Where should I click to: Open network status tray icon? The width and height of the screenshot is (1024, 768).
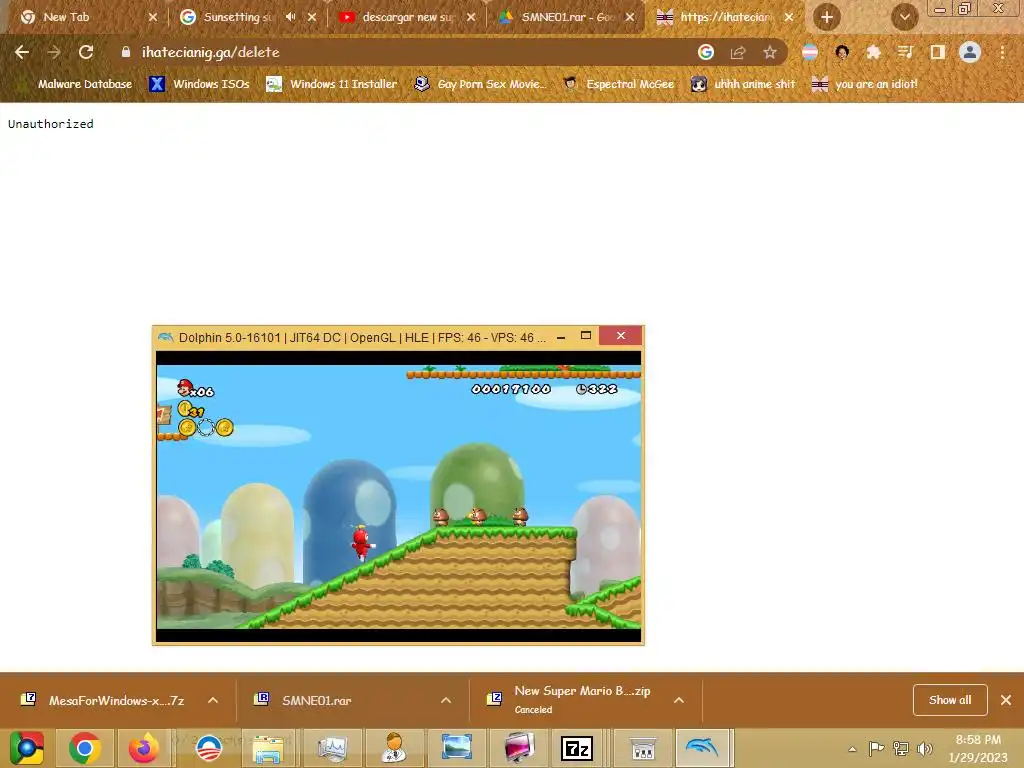[x=901, y=748]
